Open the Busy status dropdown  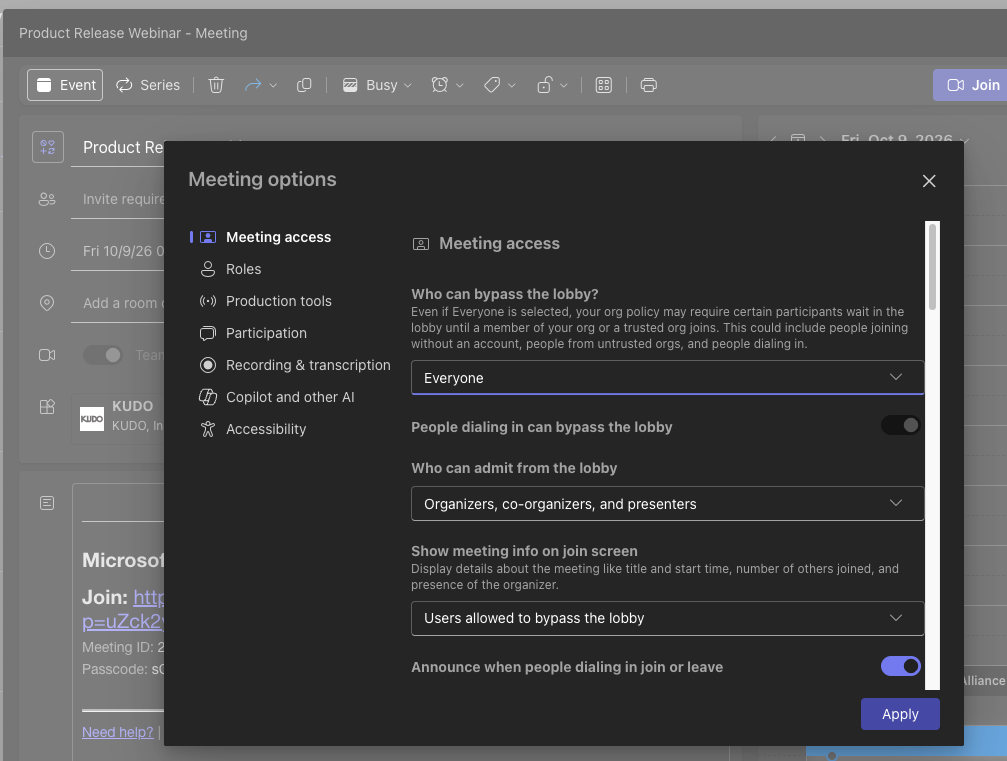pyautogui.click(x=376, y=85)
